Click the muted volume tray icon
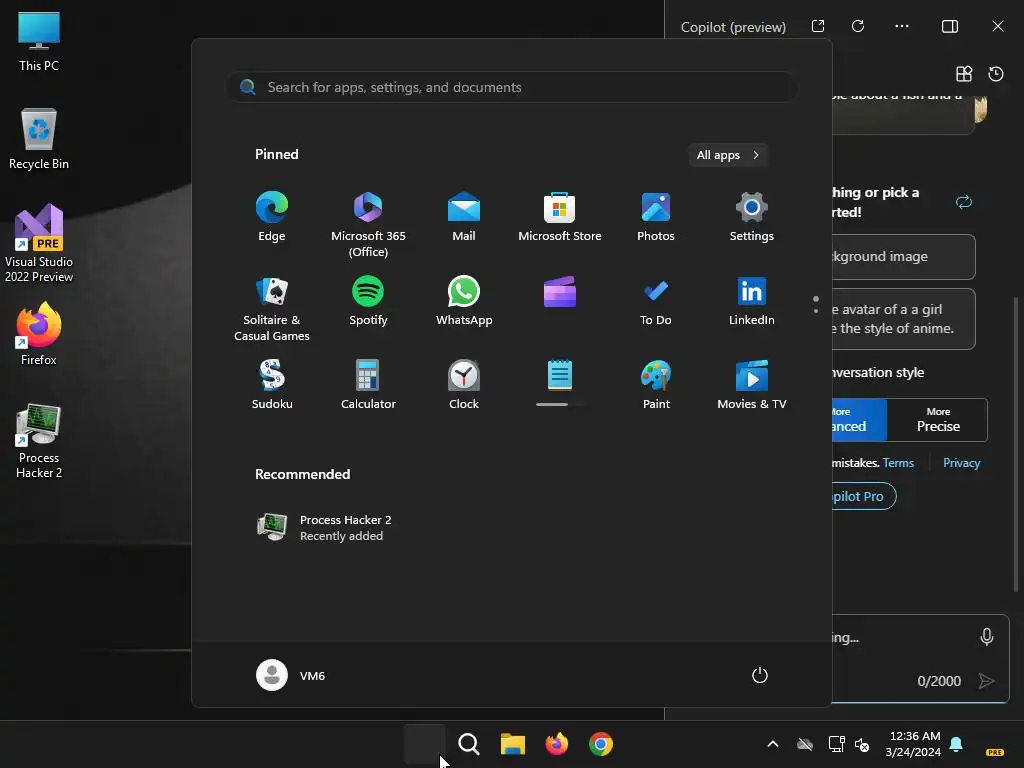Viewport: 1024px width, 768px height. pyautogui.click(x=862, y=744)
